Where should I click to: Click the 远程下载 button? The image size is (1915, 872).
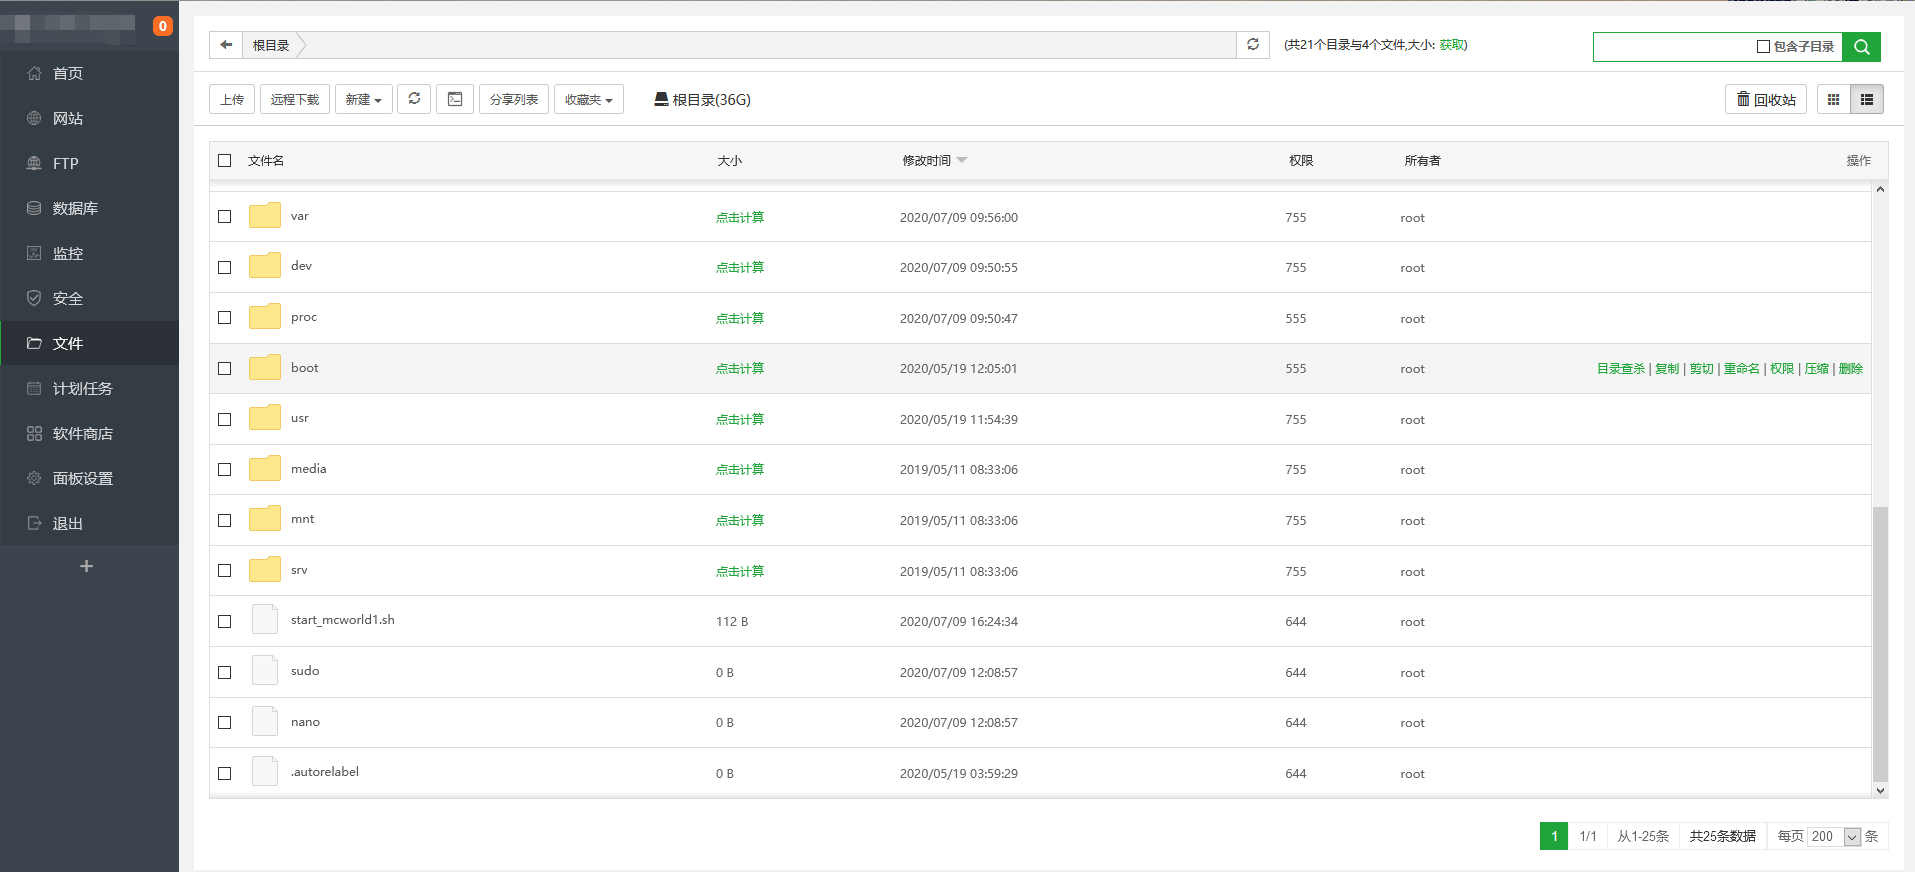tap(295, 99)
